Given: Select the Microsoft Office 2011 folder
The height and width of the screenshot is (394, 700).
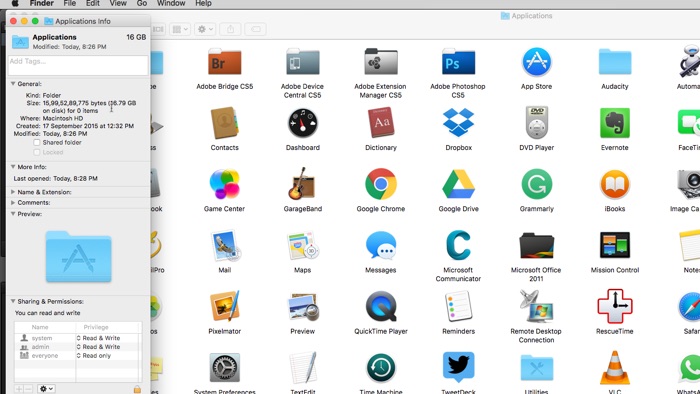Looking at the screenshot, I should [537, 245].
